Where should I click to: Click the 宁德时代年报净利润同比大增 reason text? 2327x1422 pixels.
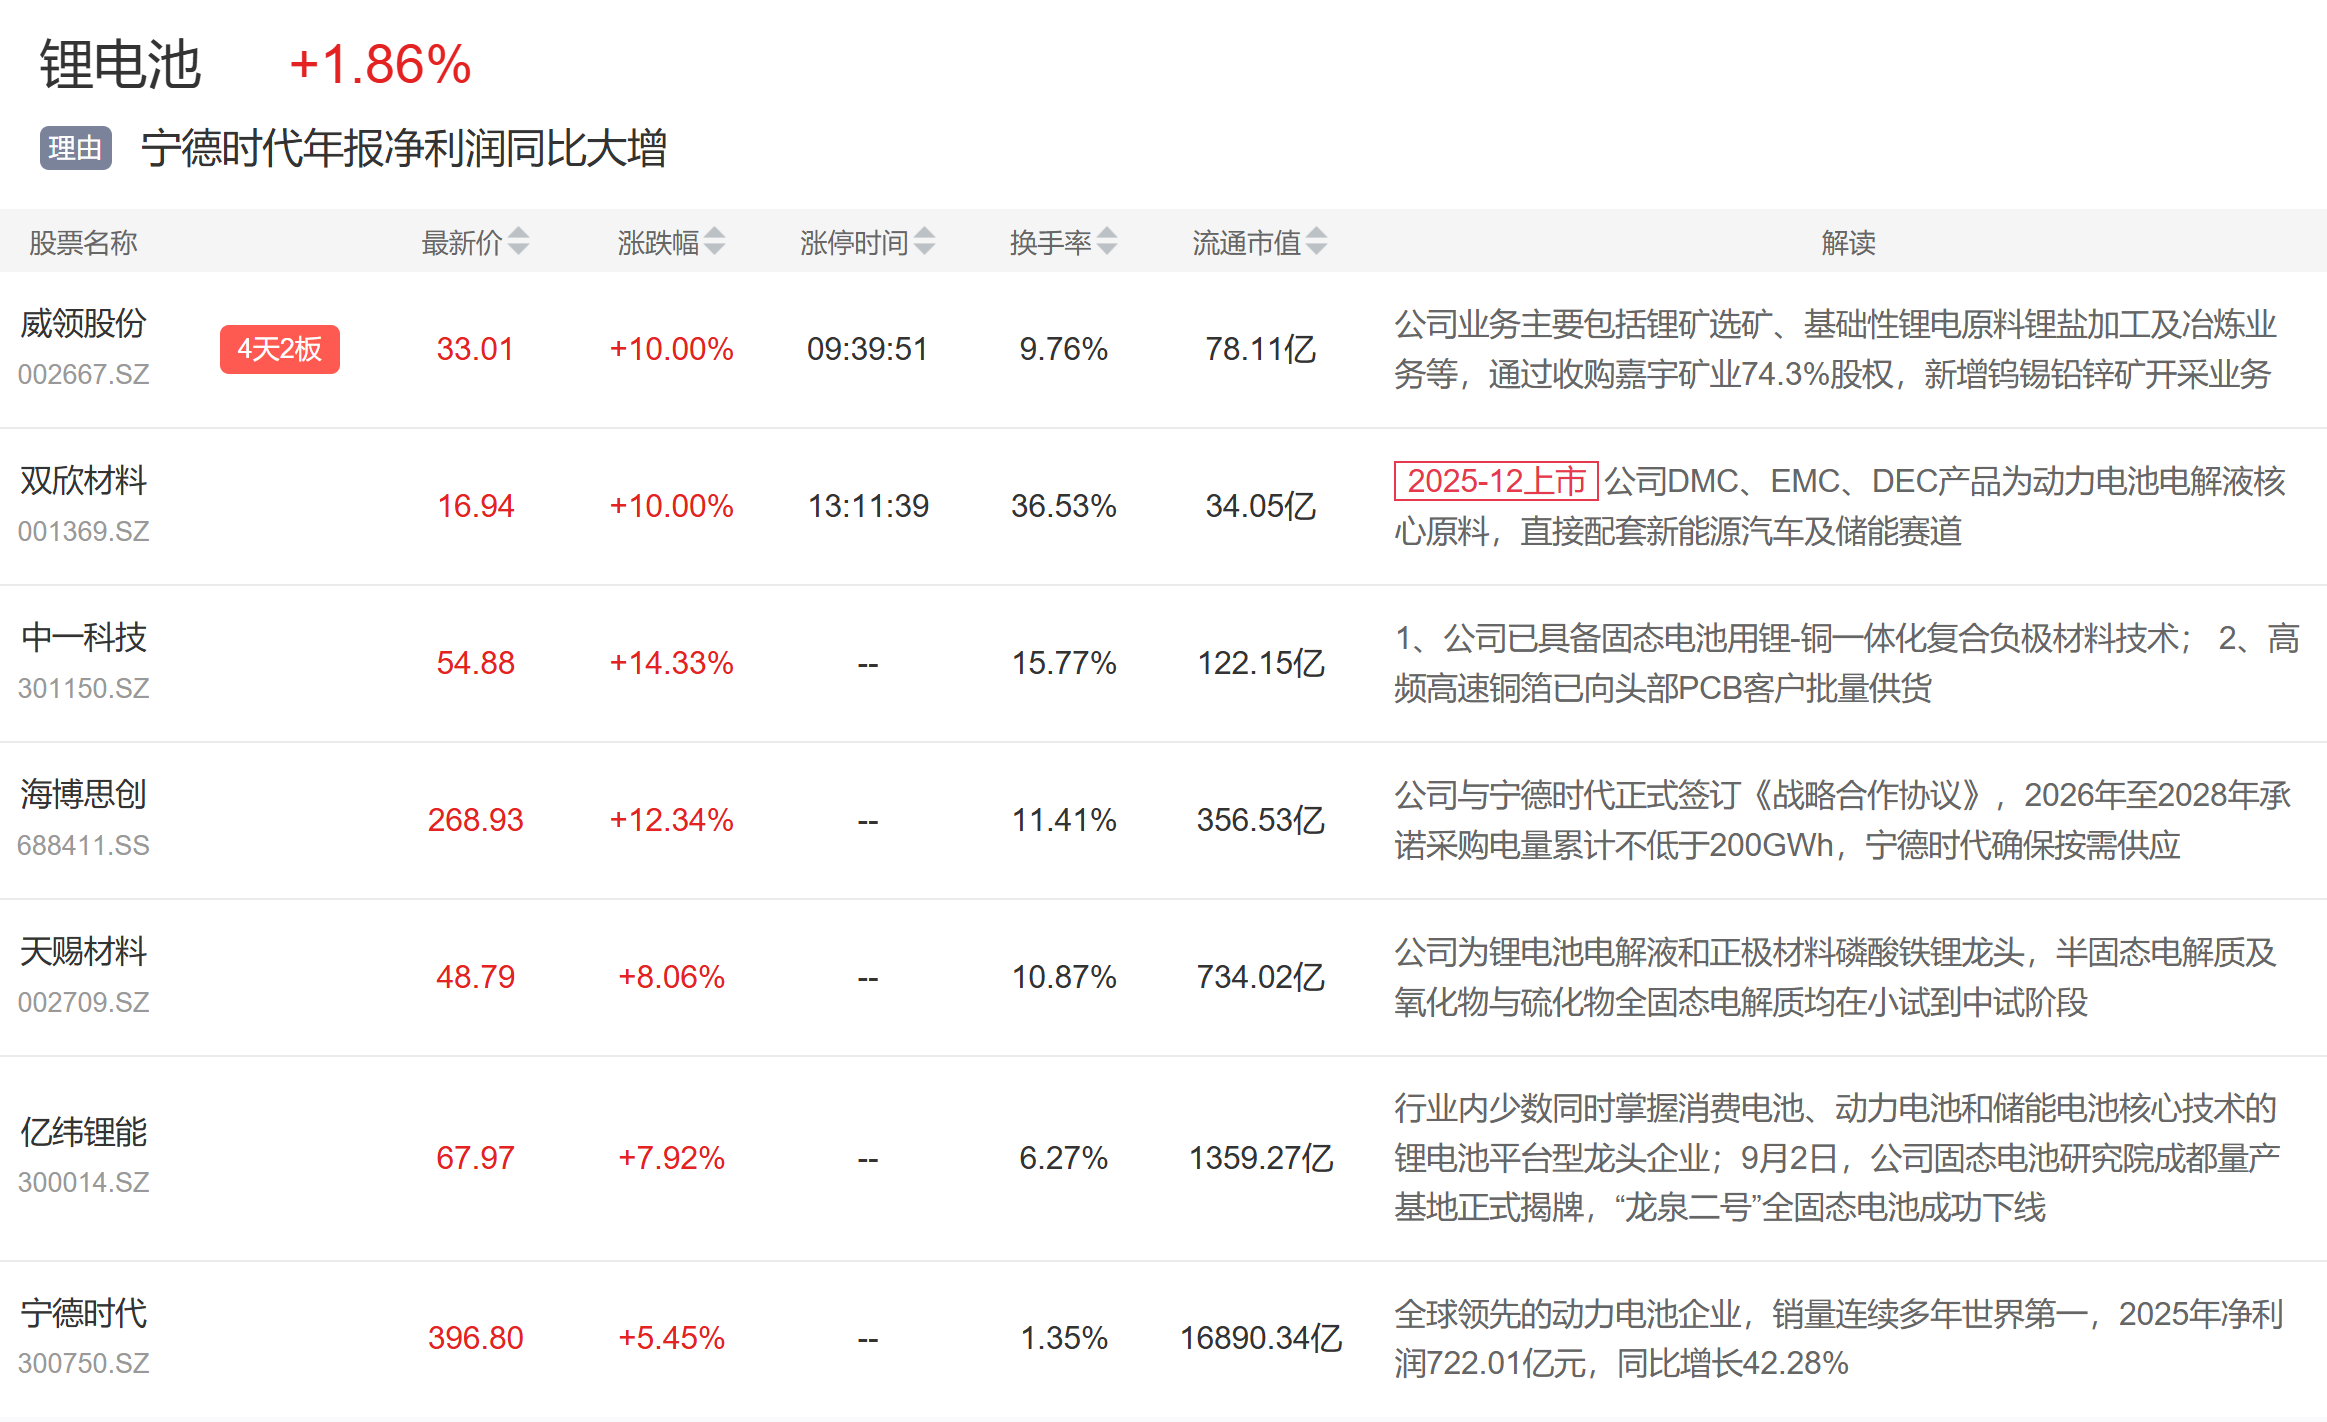click(403, 148)
